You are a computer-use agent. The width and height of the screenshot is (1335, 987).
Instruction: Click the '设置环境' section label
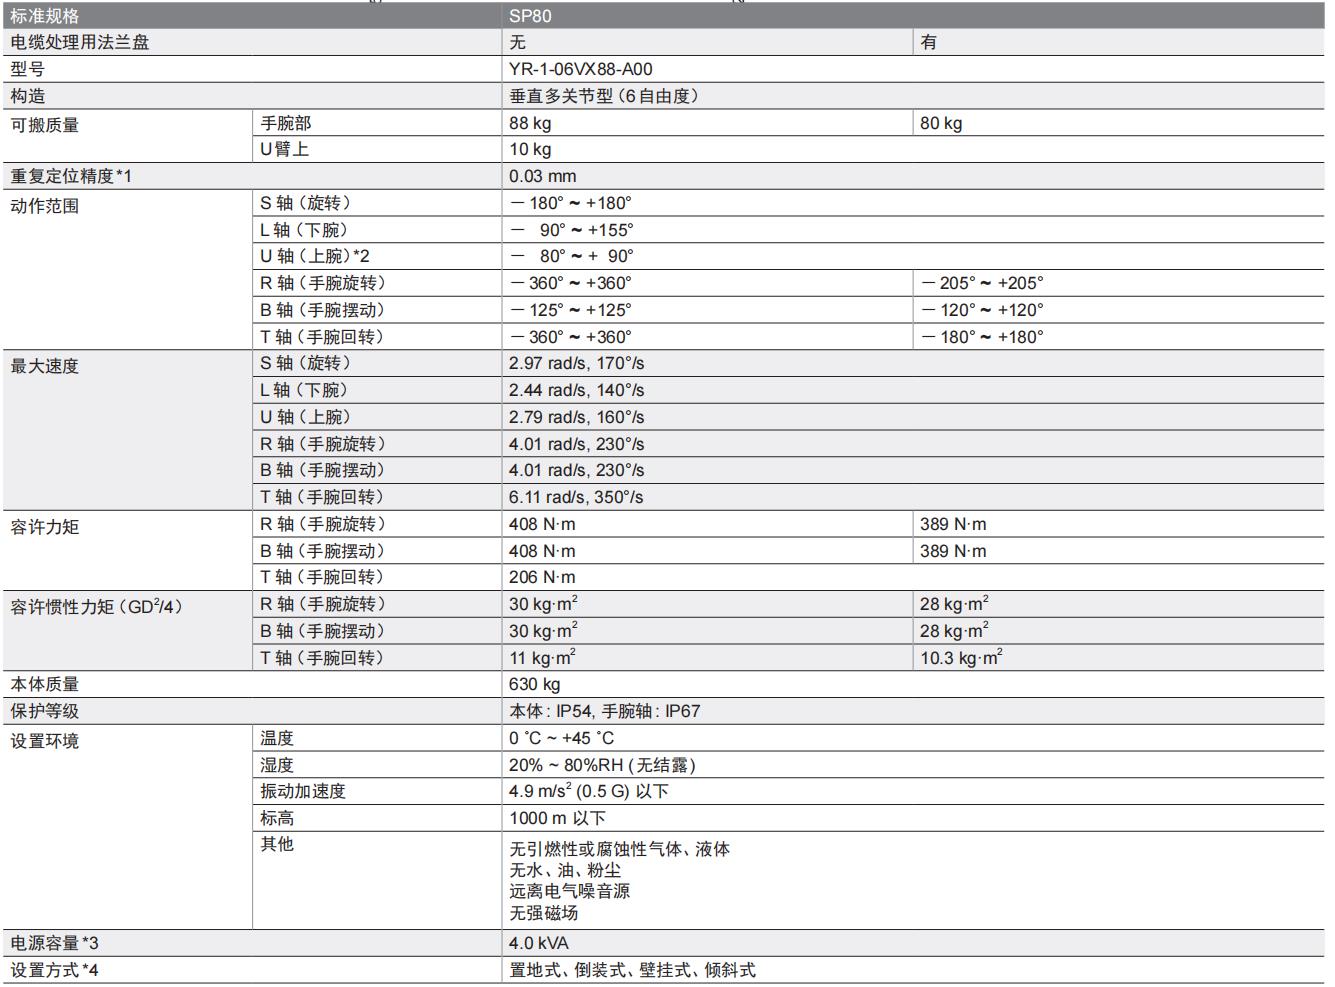pos(45,741)
